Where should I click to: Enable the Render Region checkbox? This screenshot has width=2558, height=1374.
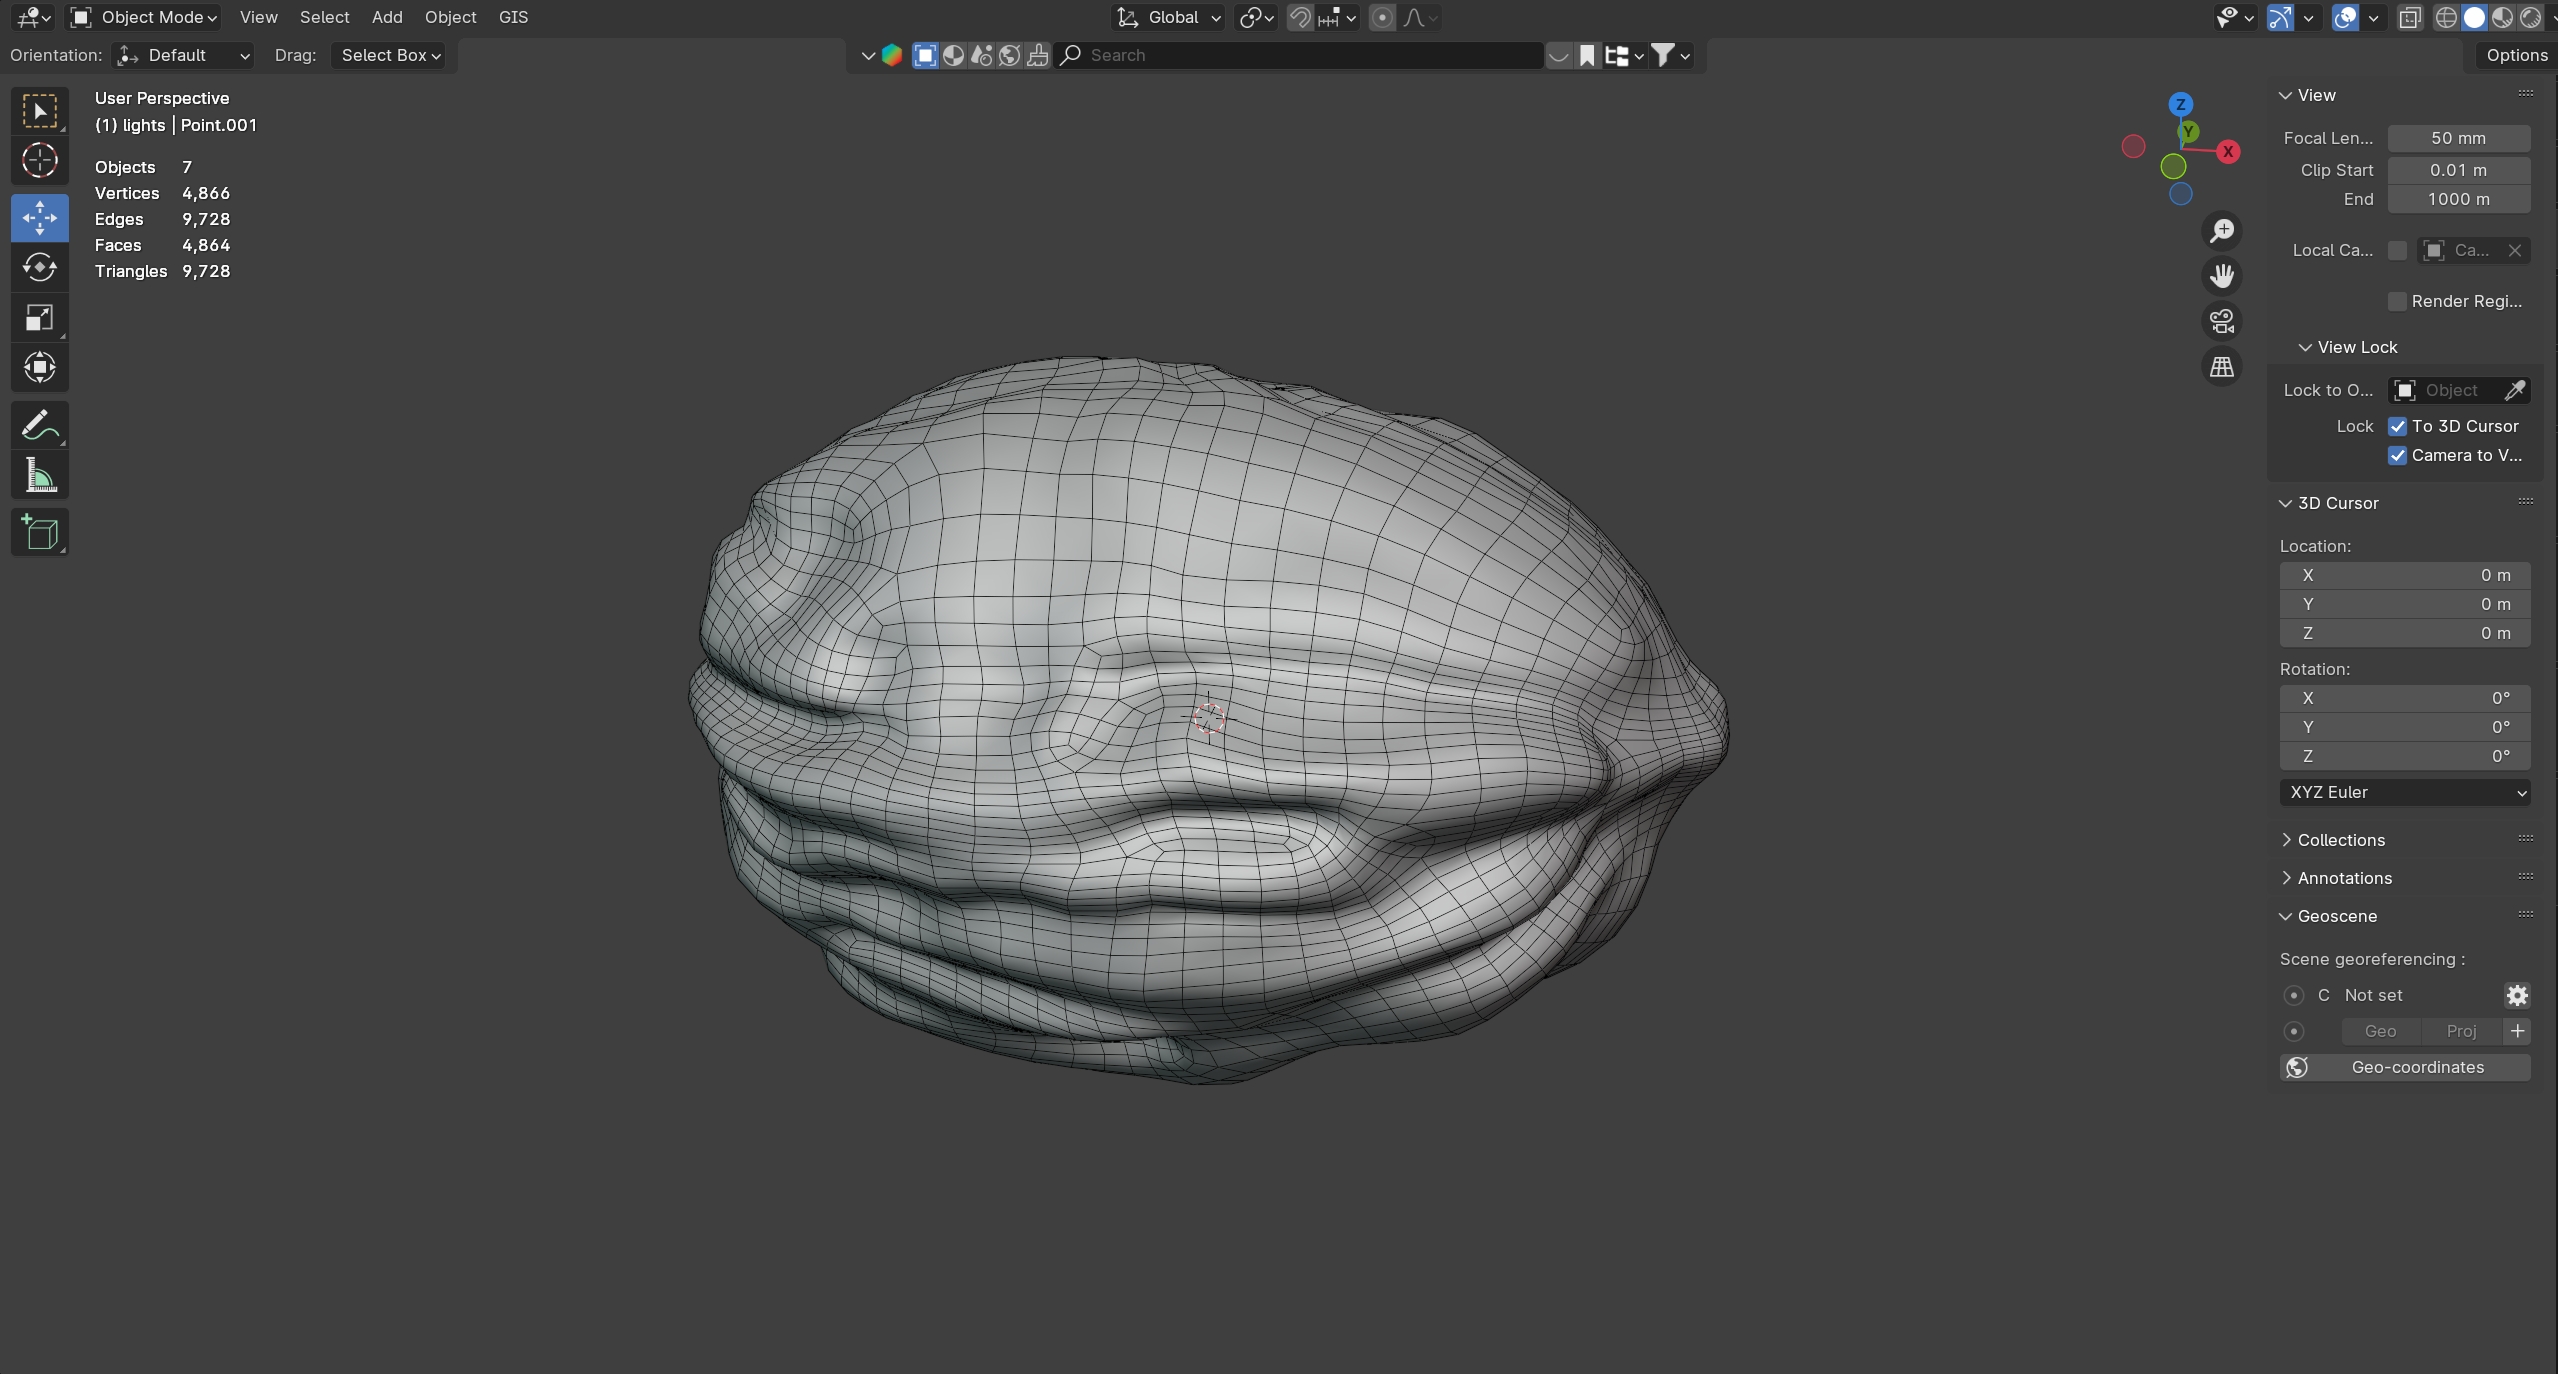[x=2397, y=301]
